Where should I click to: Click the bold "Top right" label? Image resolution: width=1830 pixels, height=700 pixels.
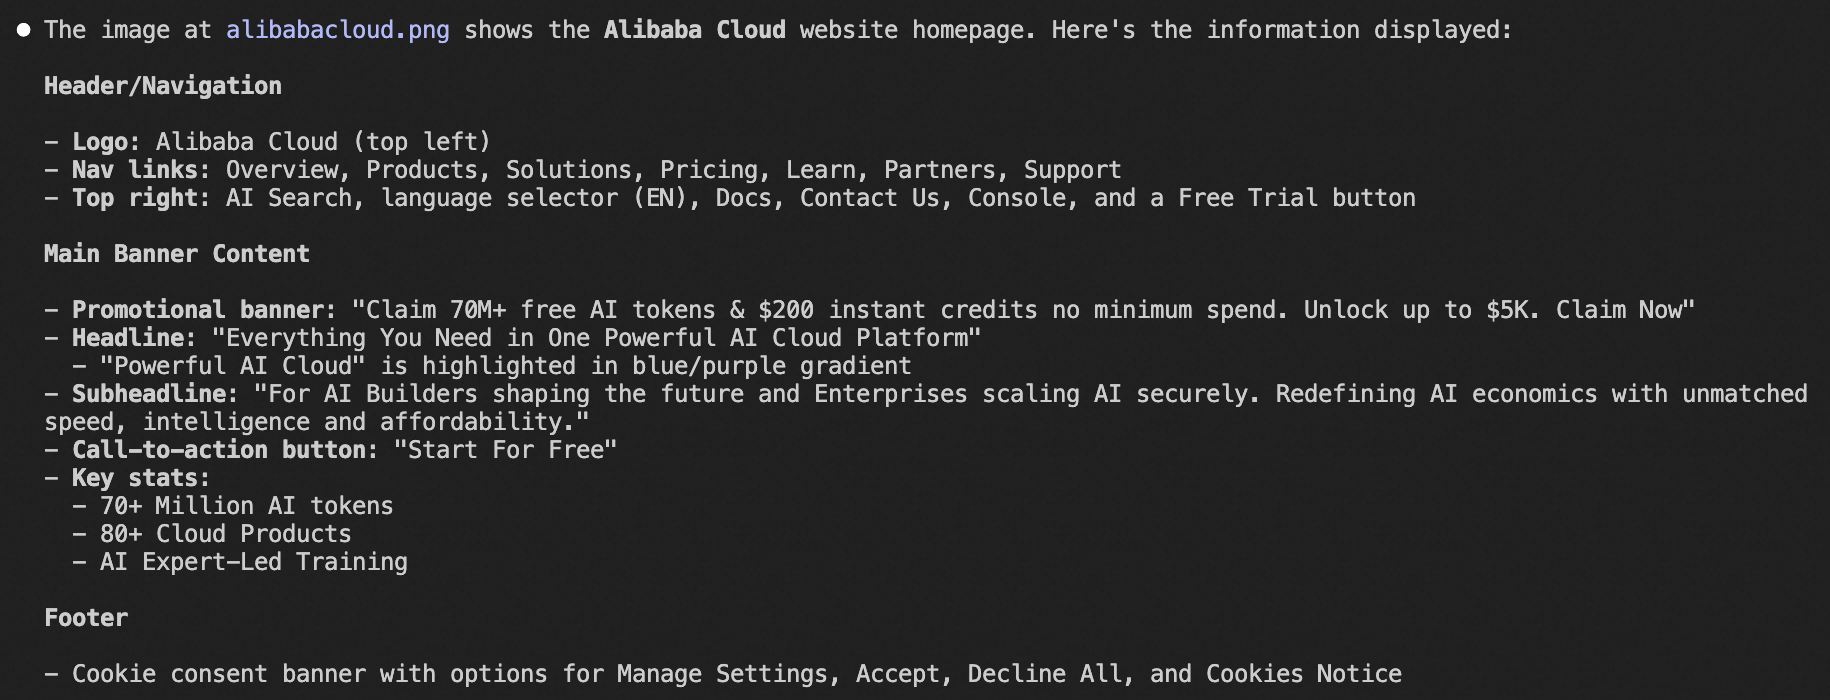(x=140, y=198)
